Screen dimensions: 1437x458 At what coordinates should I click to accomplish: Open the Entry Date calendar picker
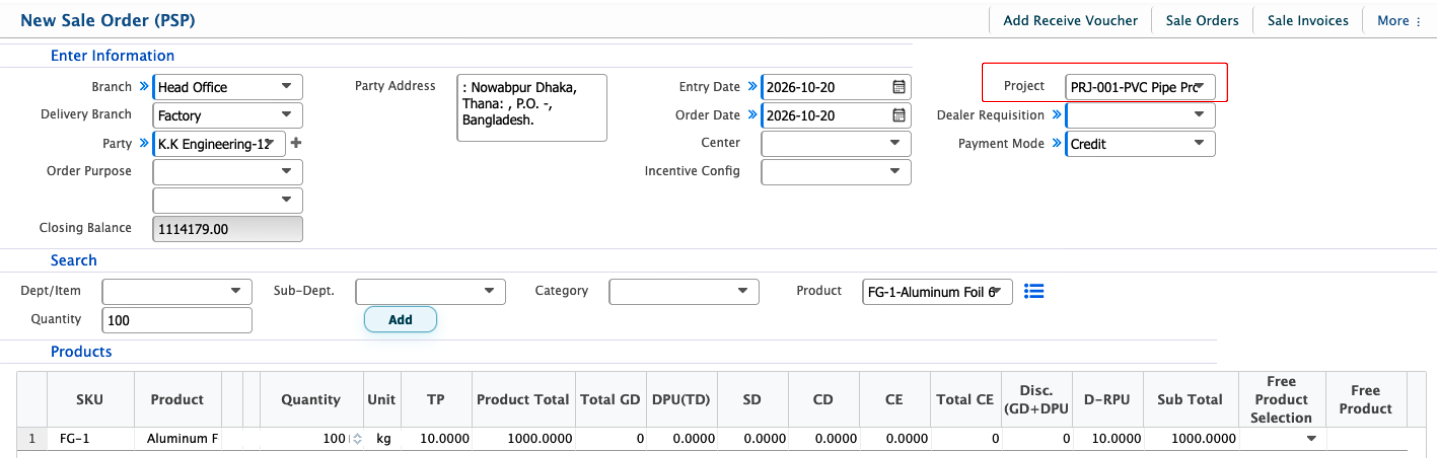[899, 87]
